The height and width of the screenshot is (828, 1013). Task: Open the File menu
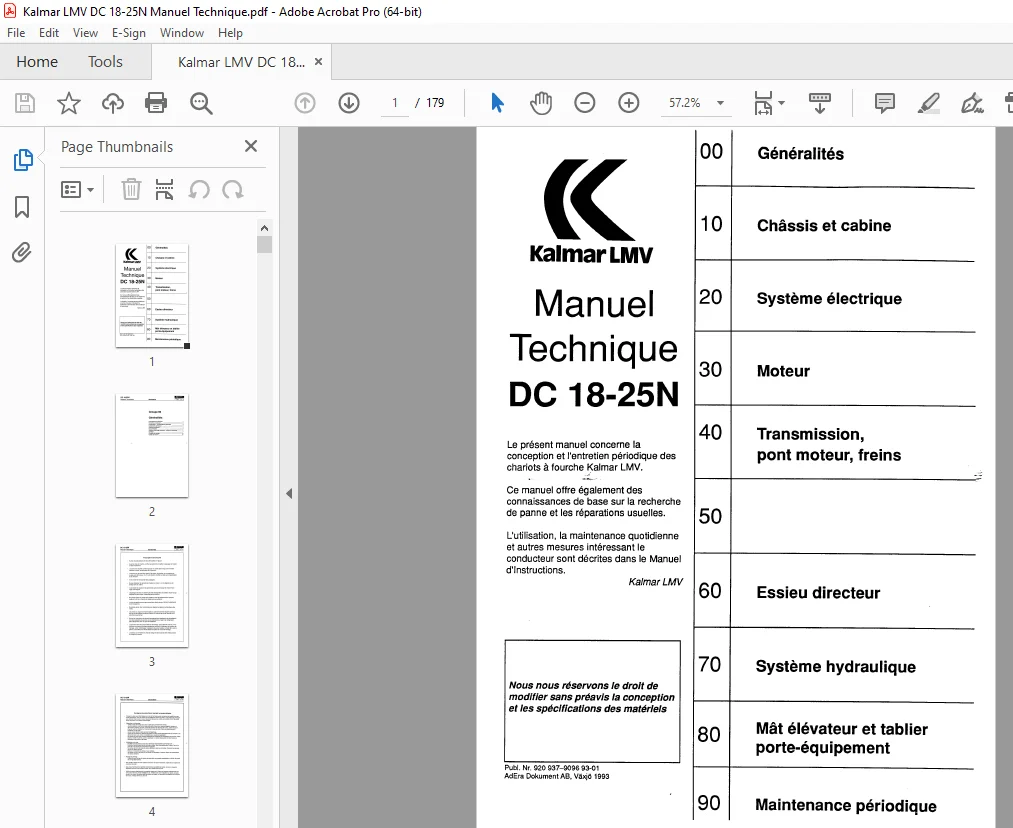[x=16, y=33]
